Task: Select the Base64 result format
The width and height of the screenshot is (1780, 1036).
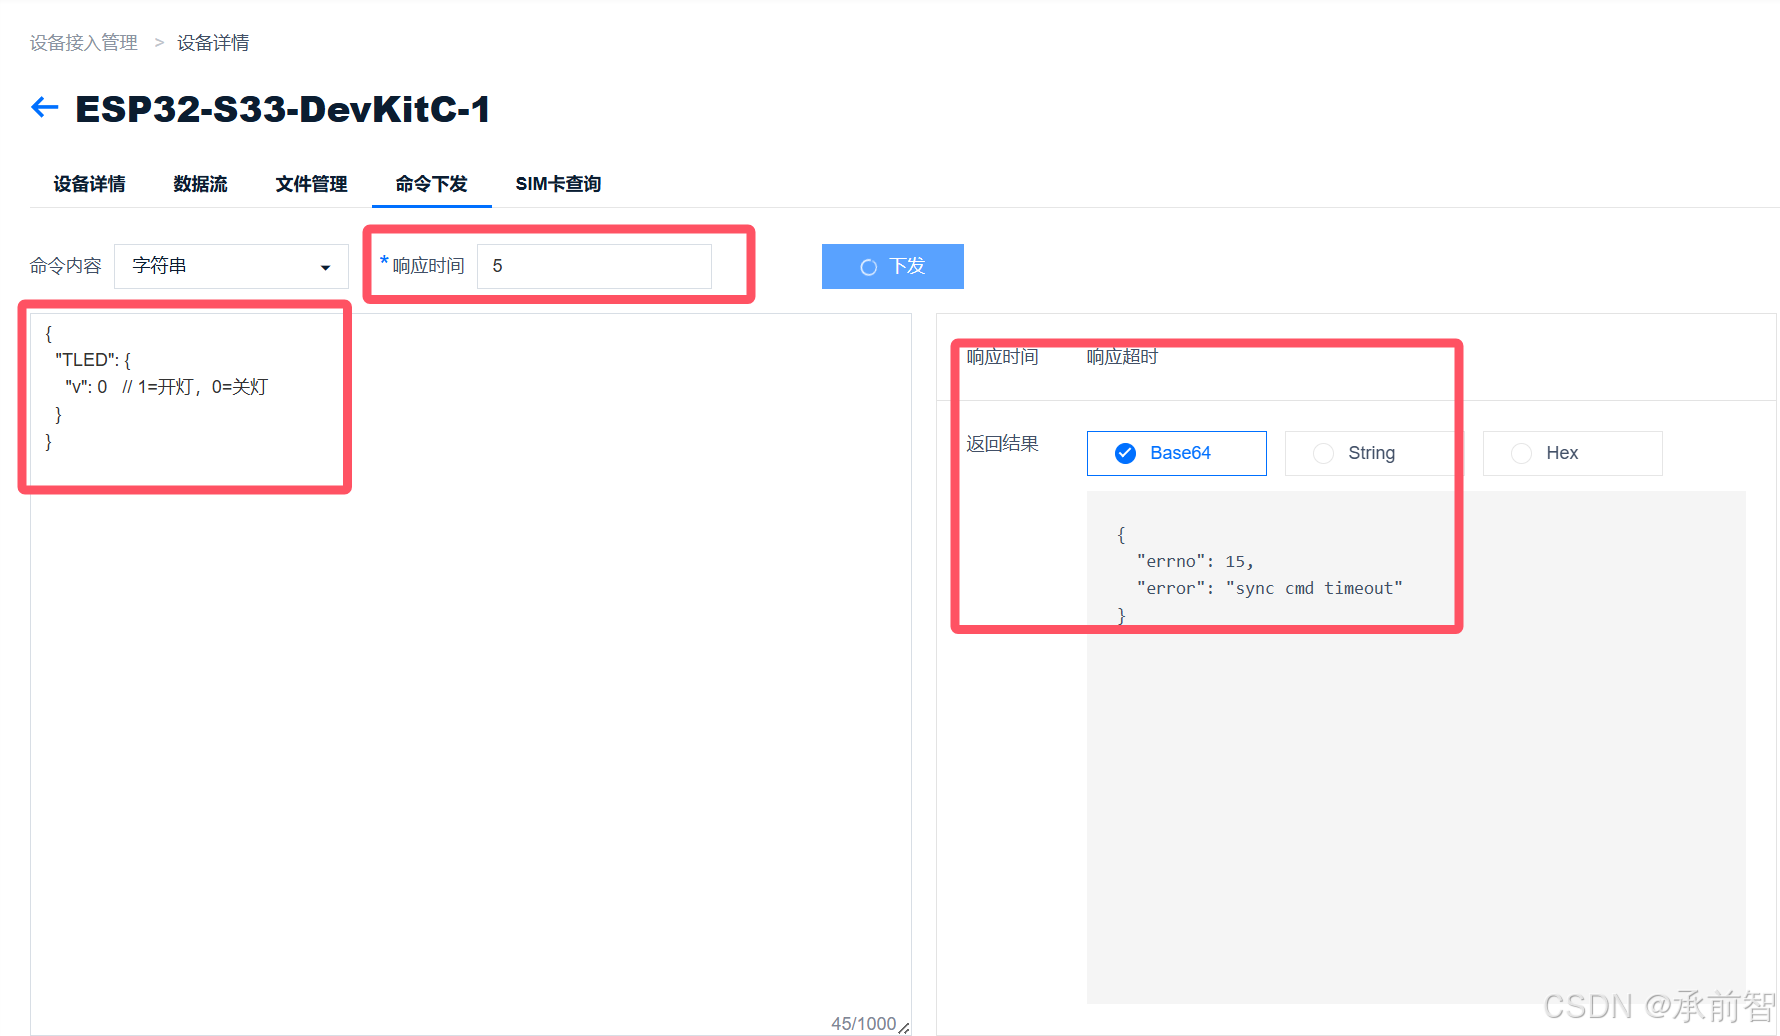Action: [1177, 453]
